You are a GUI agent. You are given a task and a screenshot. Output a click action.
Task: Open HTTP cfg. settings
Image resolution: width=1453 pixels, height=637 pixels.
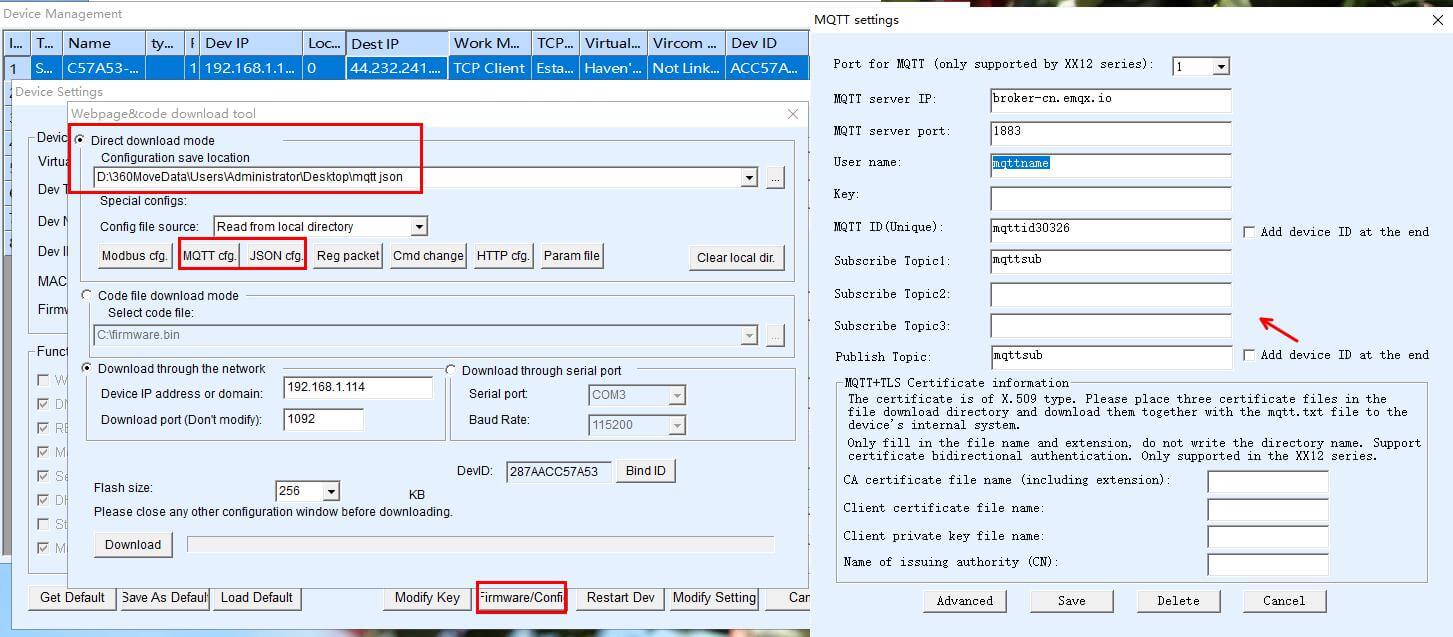503,256
